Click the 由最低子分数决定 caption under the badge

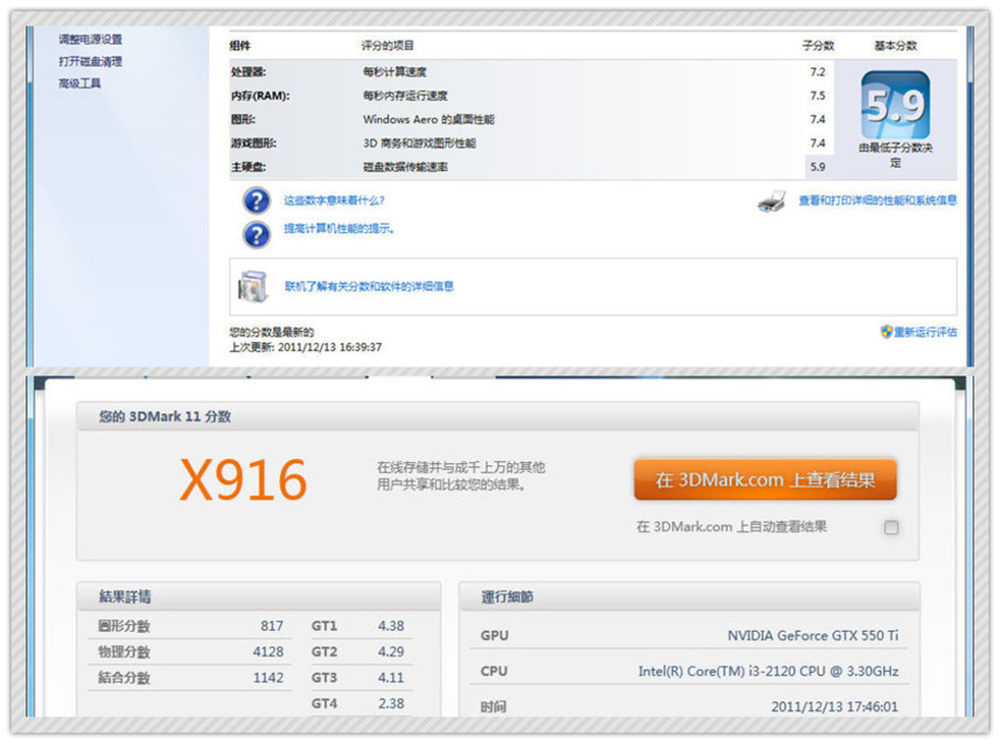(x=895, y=155)
